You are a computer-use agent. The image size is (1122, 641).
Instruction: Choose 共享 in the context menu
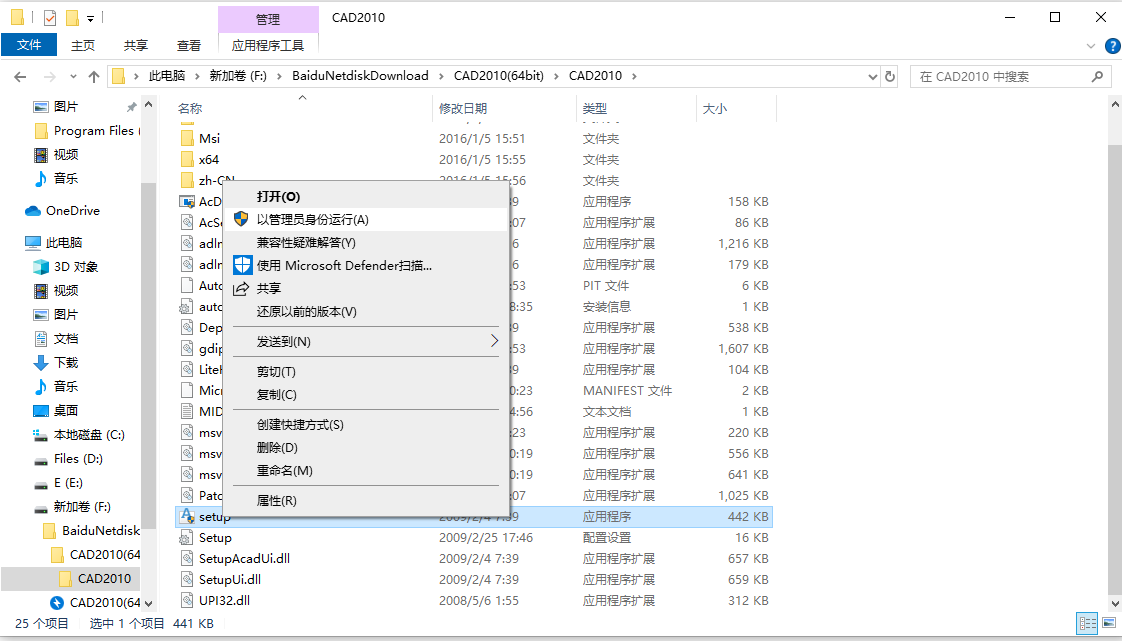pos(366,288)
